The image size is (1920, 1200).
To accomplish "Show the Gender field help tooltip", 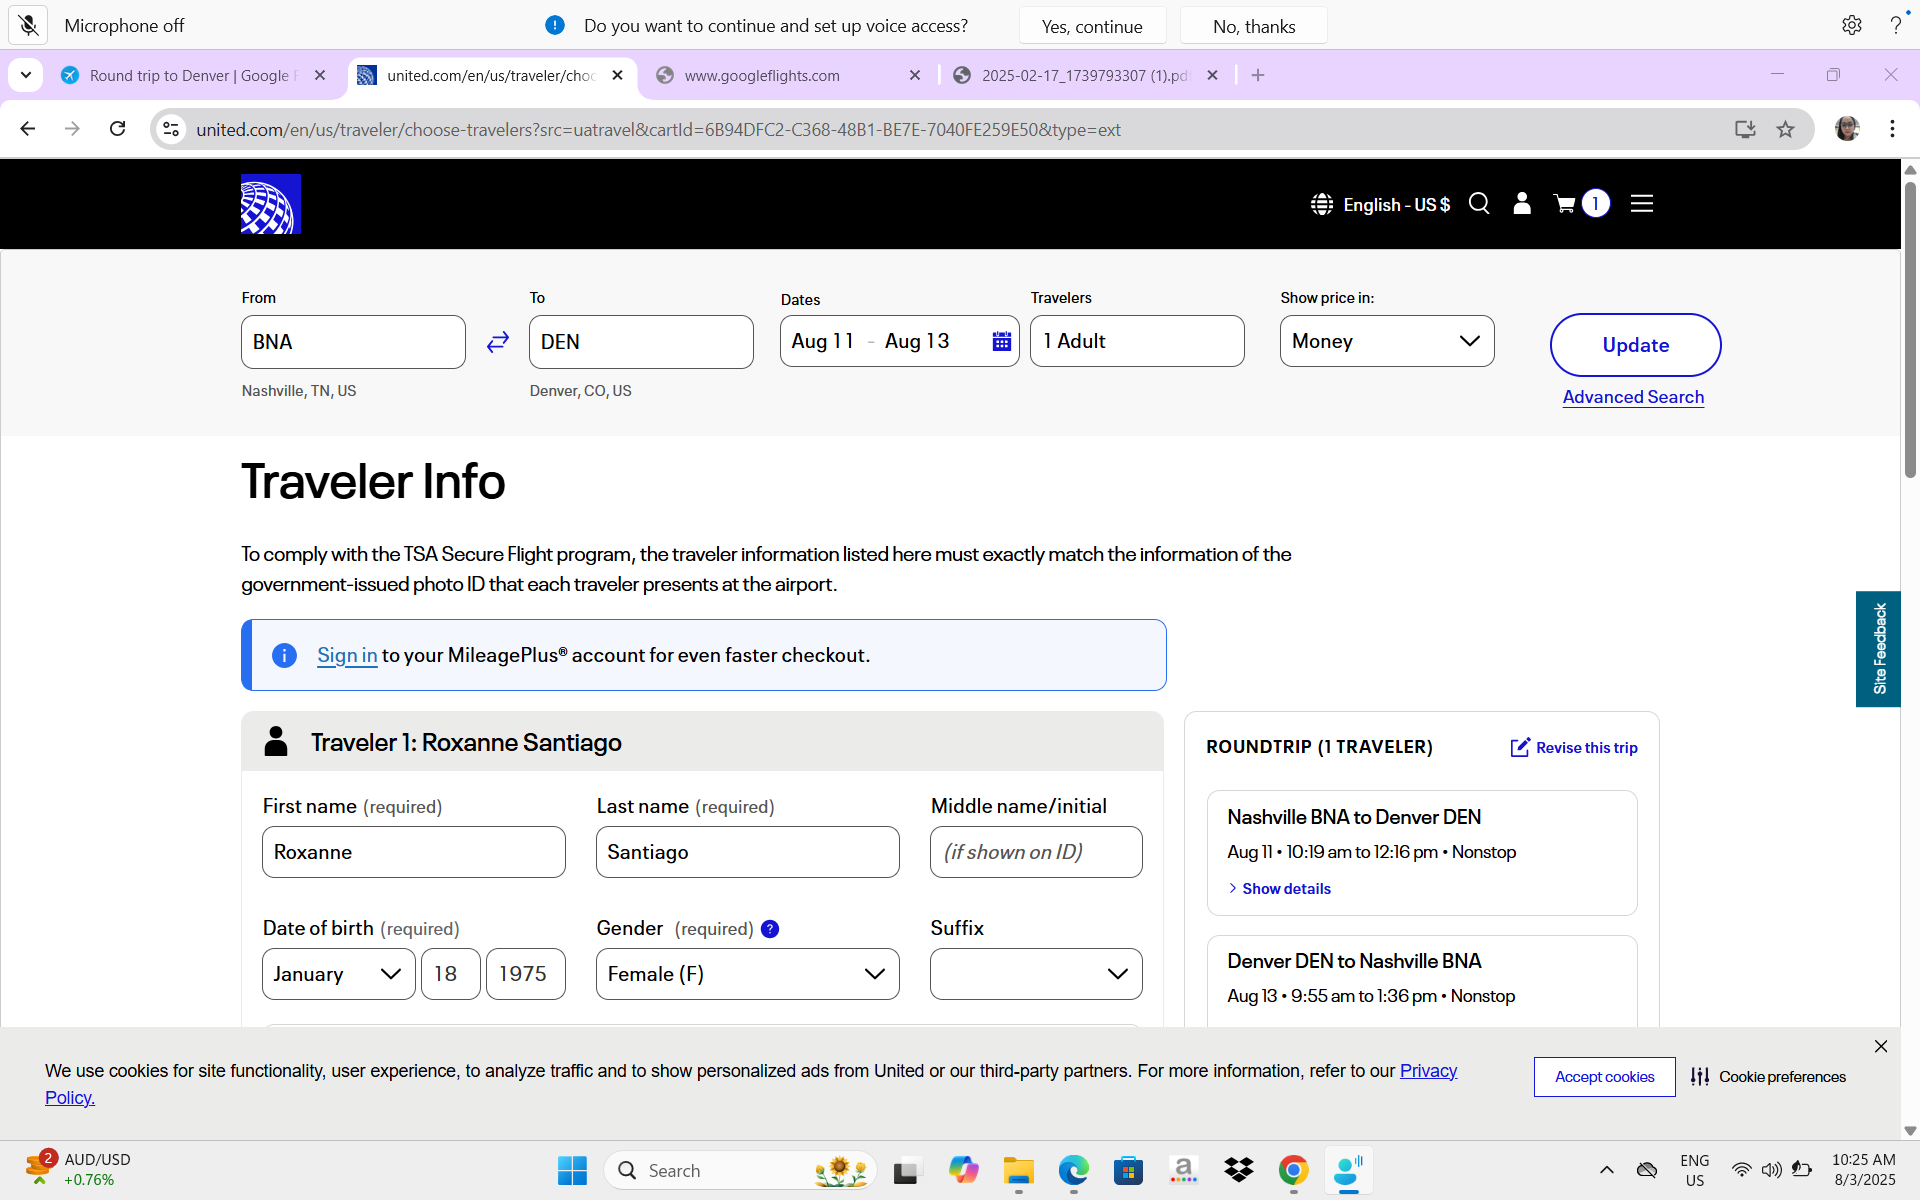I will tap(770, 929).
